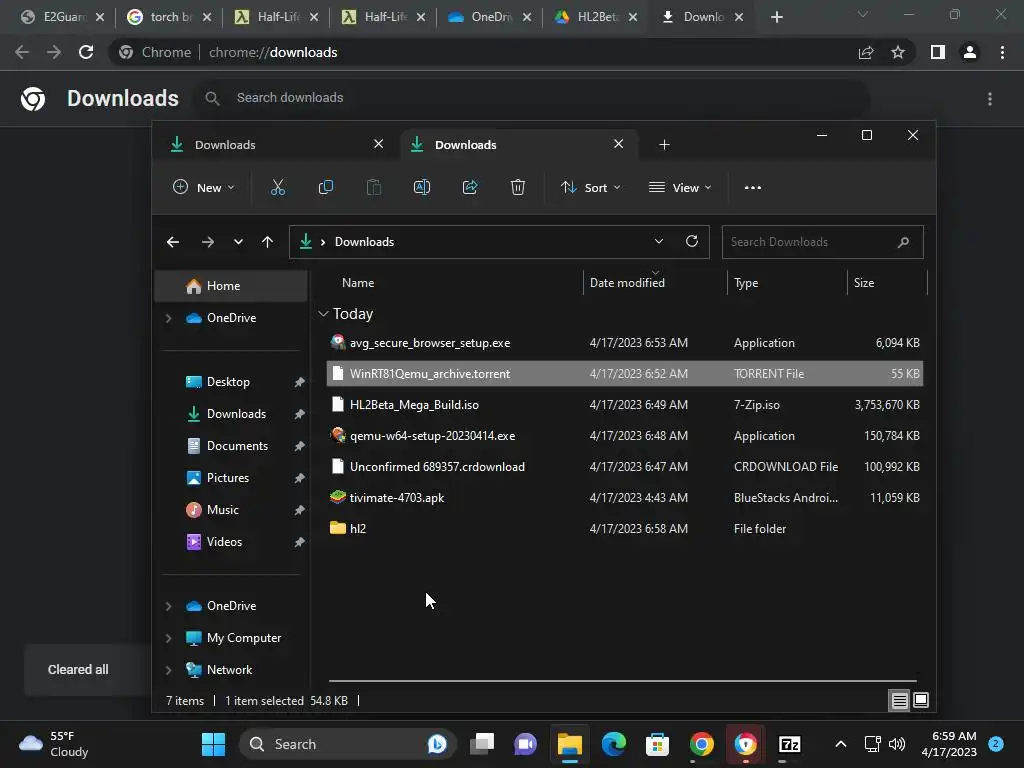
Task: Click the magnifier in Search Downloads box
Action: point(903,242)
